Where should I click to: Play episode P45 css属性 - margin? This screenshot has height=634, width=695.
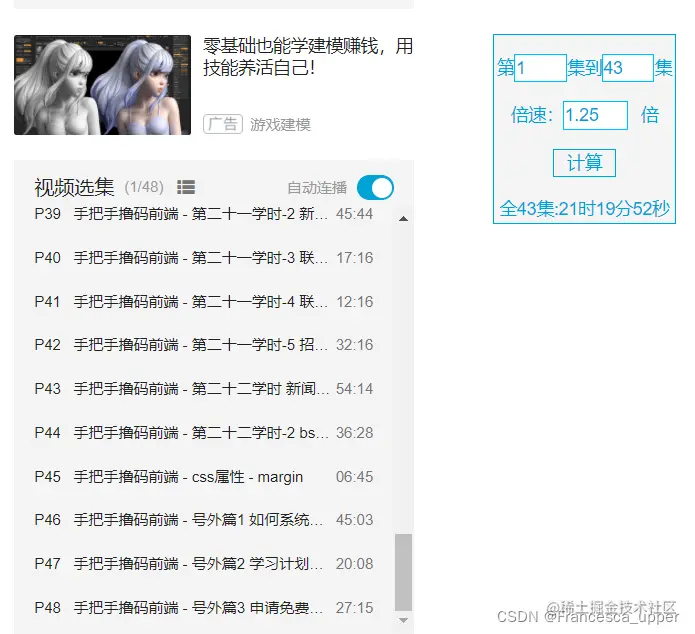(204, 477)
